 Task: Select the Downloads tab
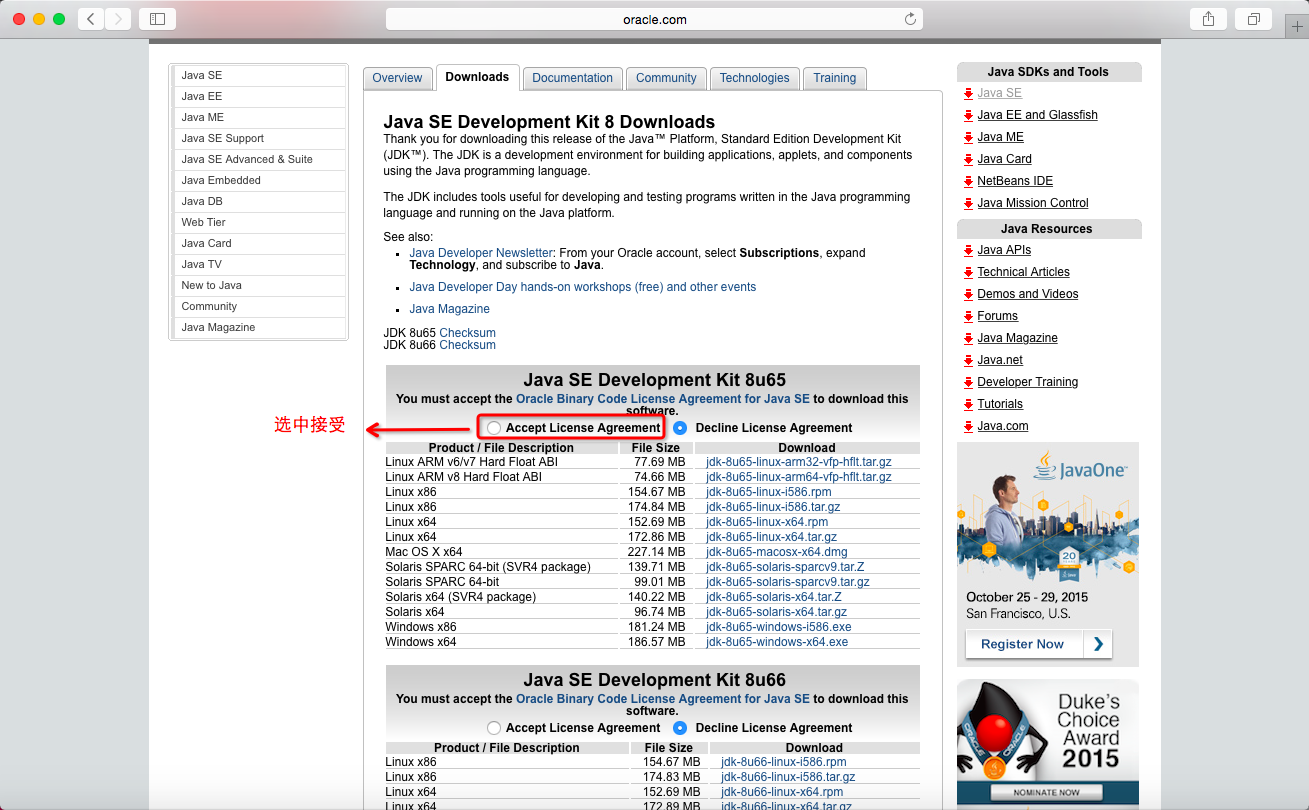pos(477,77)
